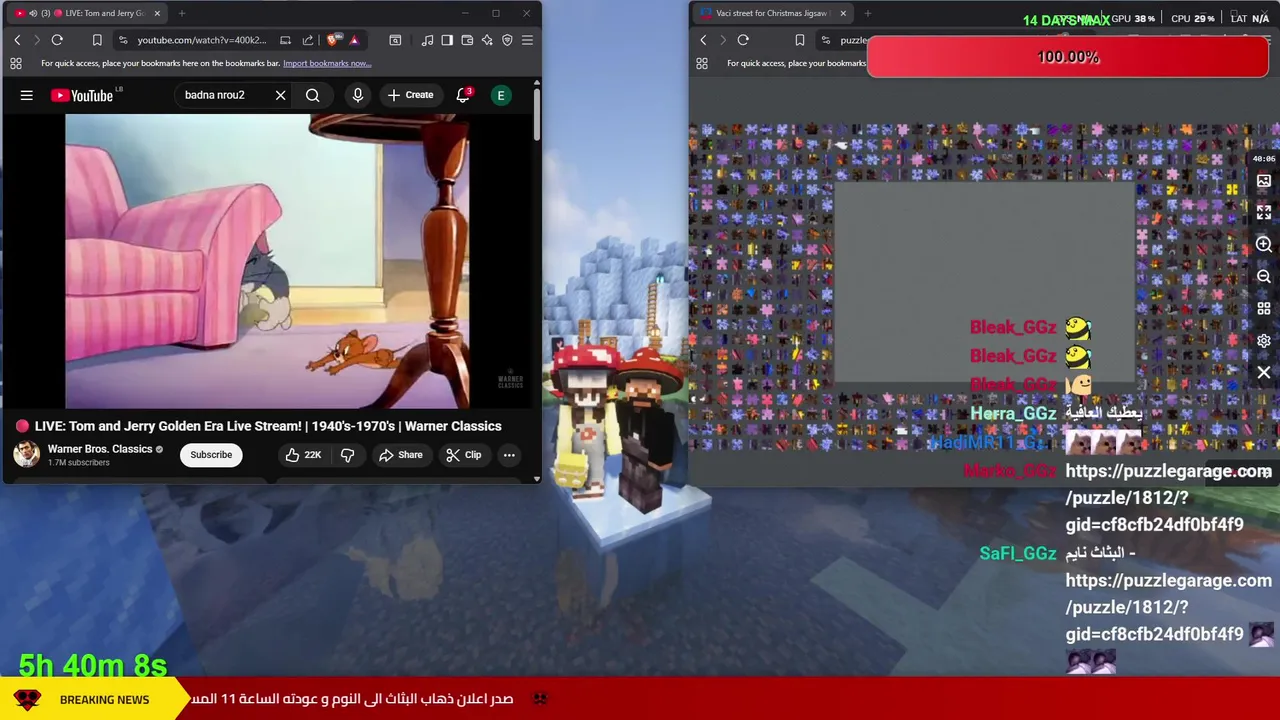Open the Screen Mirroring icon in YouTube address bar
Image resolution: width=1280 pixels, height=720 pixels.
pyautogui.click(x=285, y=40)
